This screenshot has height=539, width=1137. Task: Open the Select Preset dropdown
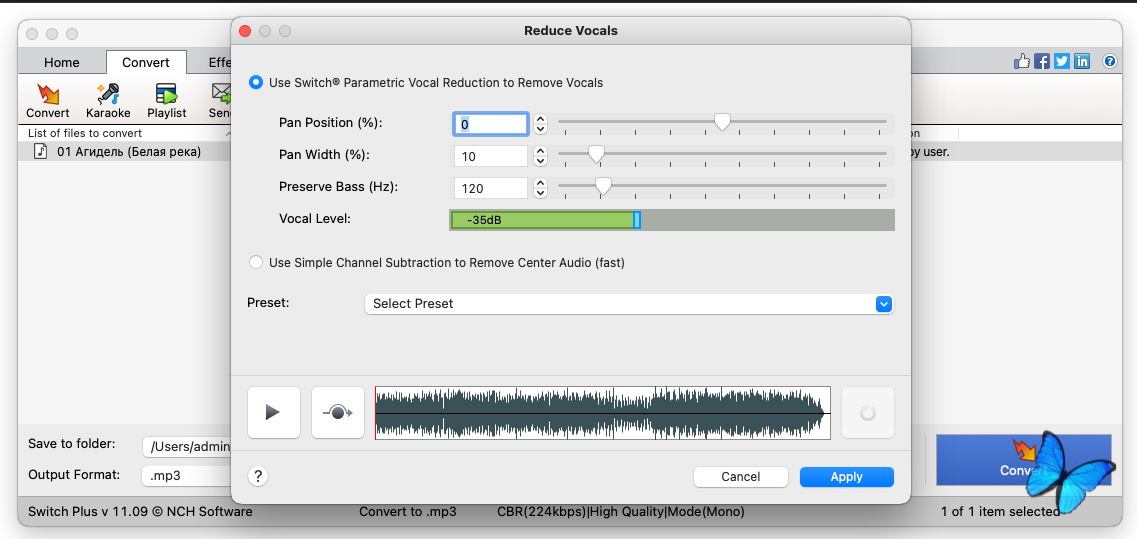pyautogui.click(x=628, y=304)
